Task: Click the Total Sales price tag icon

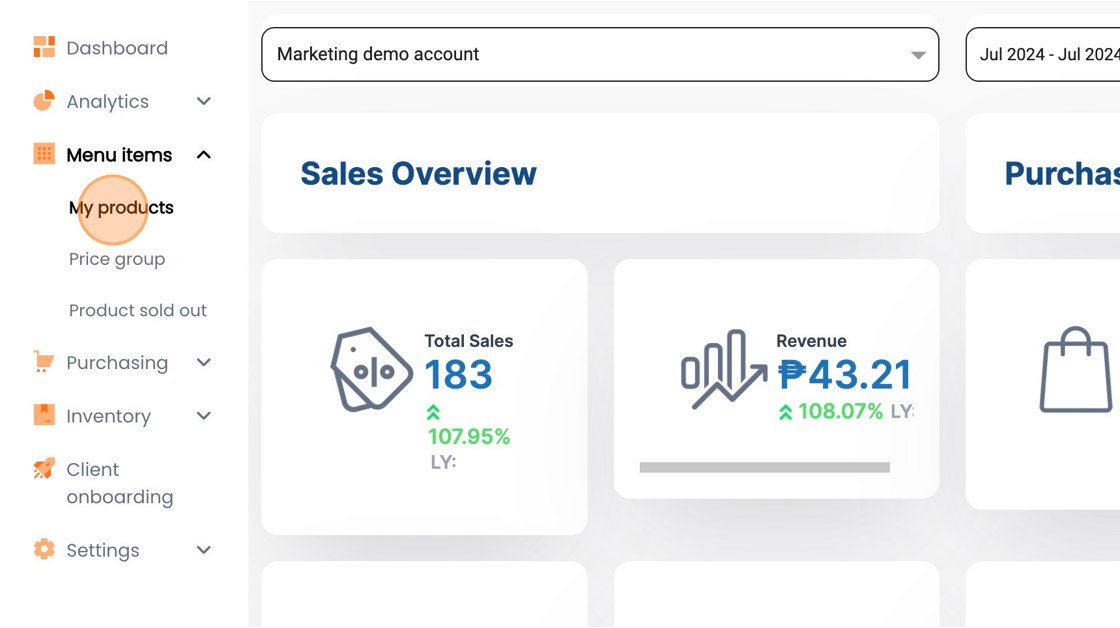Action: (371, 369)
